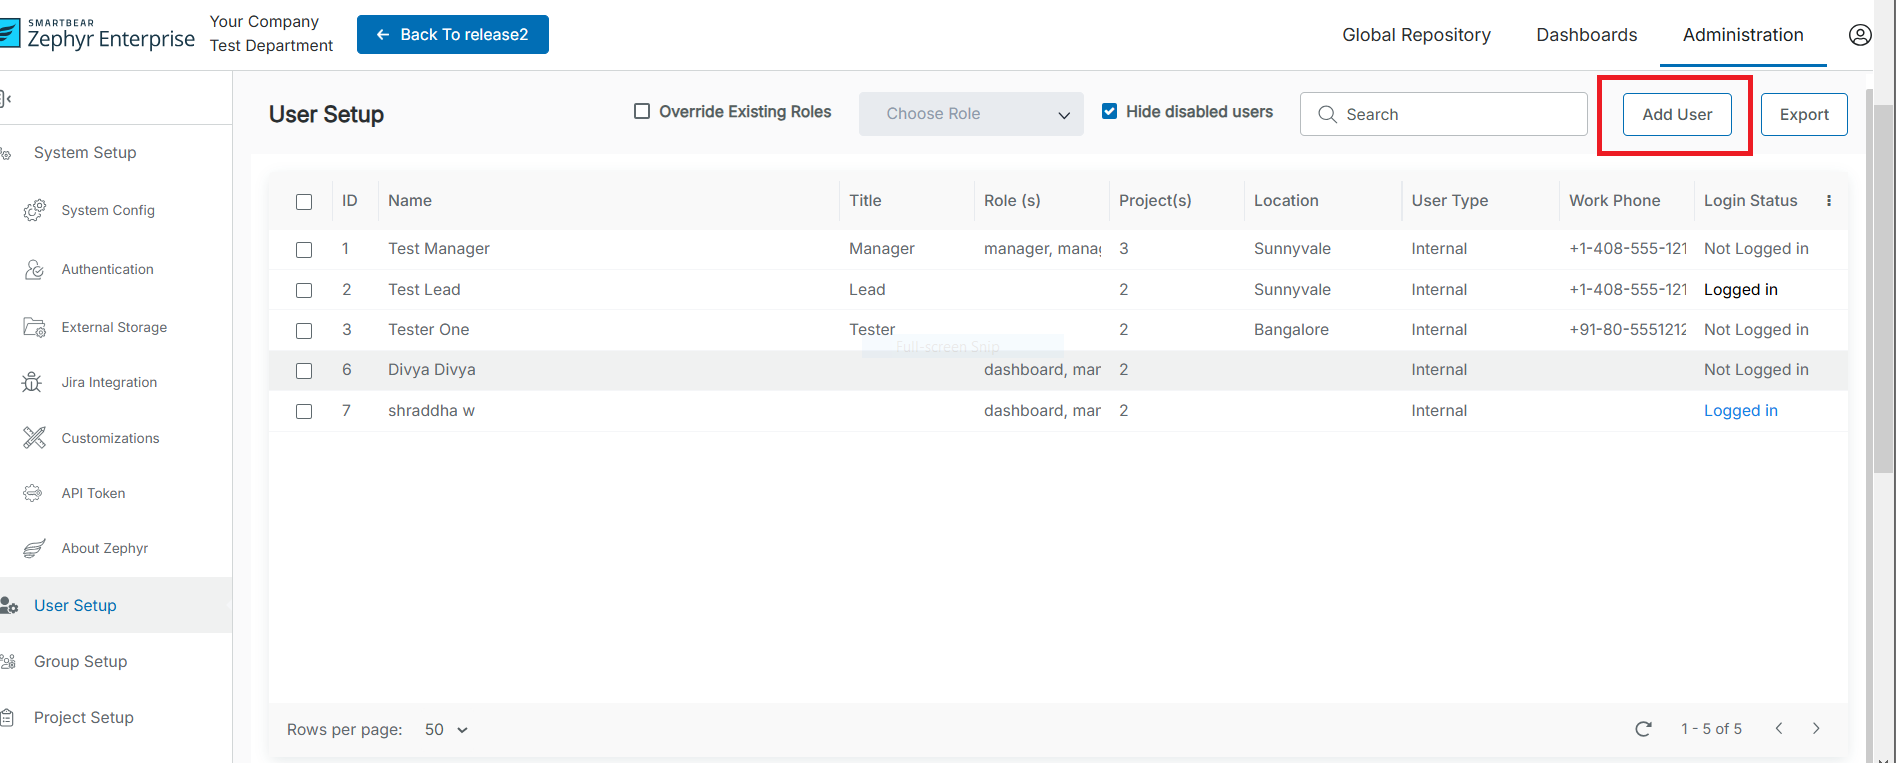
Task: Open Group Setup in the sidebar
Action: click(x=80, y=661)
